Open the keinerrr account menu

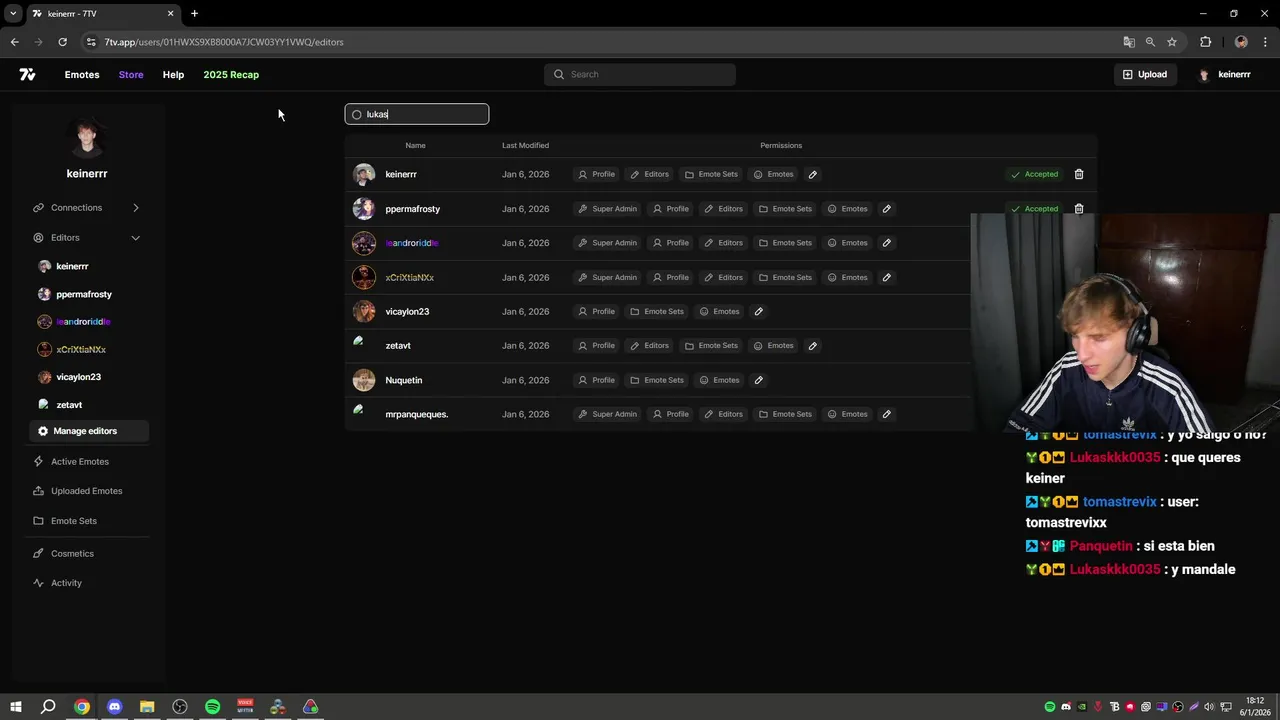click(1225, 74)
